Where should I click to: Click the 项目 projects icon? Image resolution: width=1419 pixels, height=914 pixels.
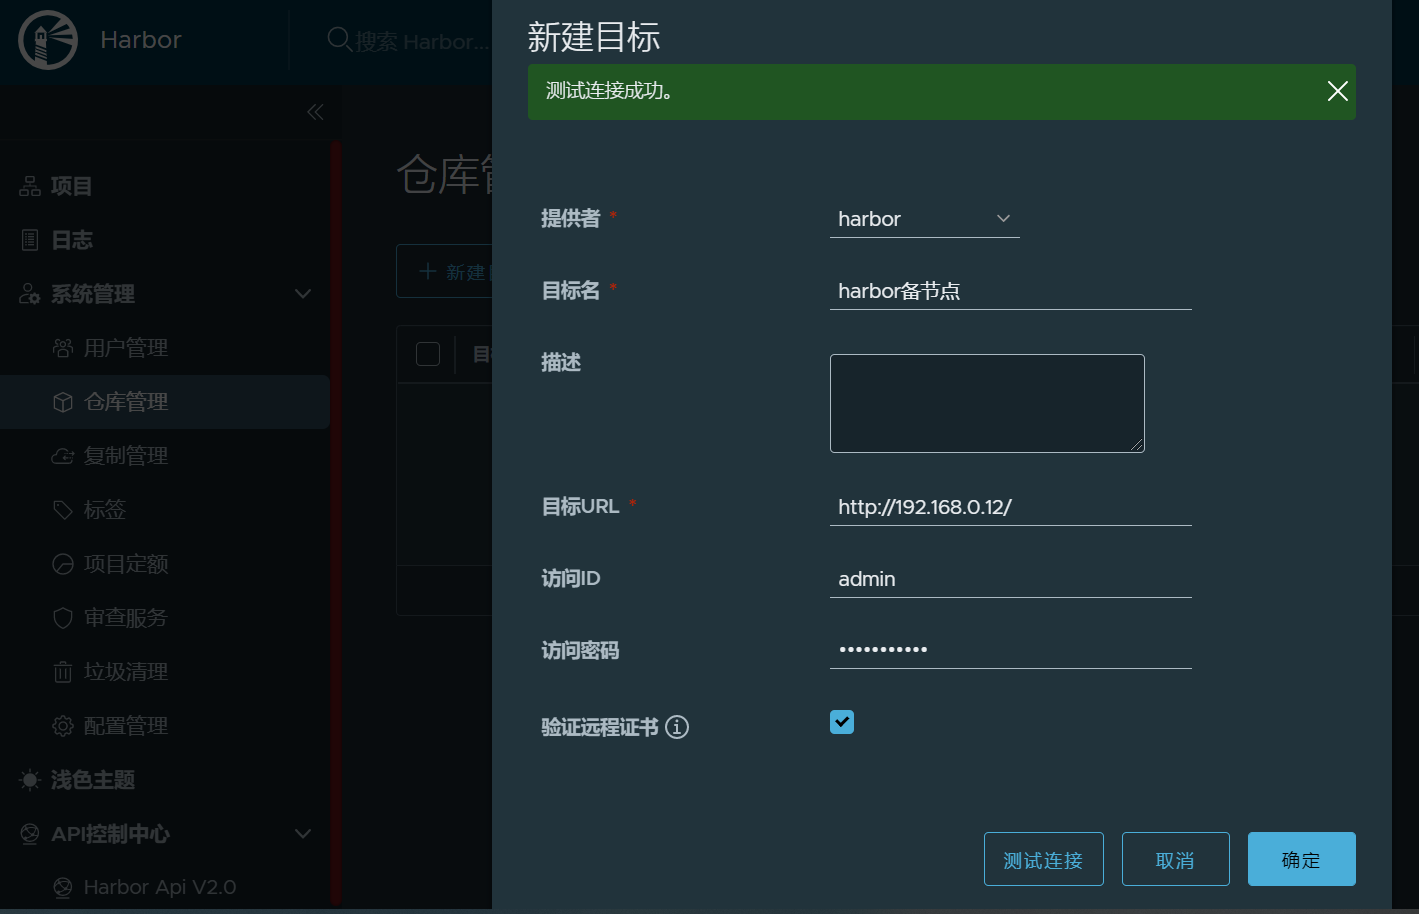click(30, 186)
